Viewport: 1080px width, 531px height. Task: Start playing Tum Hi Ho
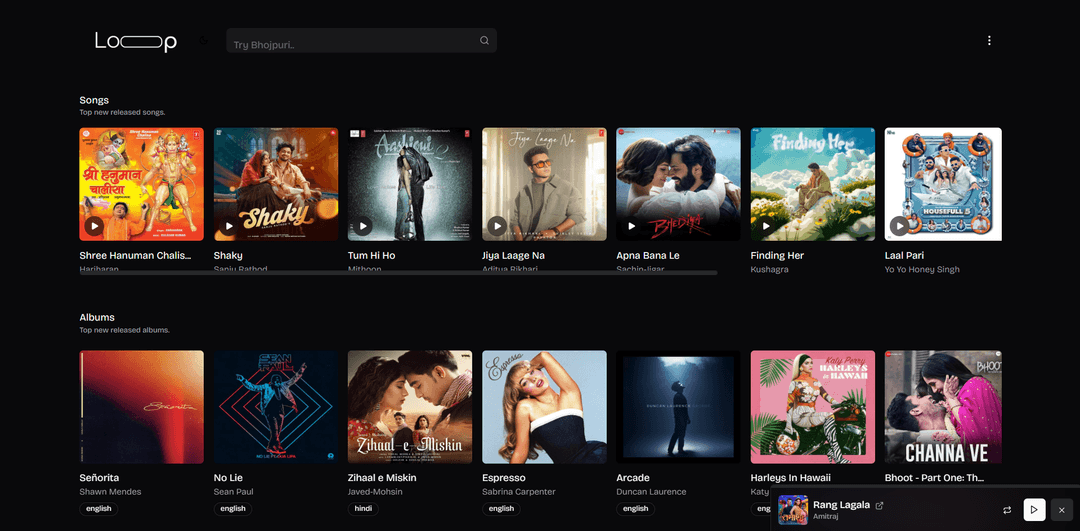[x=362, y=226]
